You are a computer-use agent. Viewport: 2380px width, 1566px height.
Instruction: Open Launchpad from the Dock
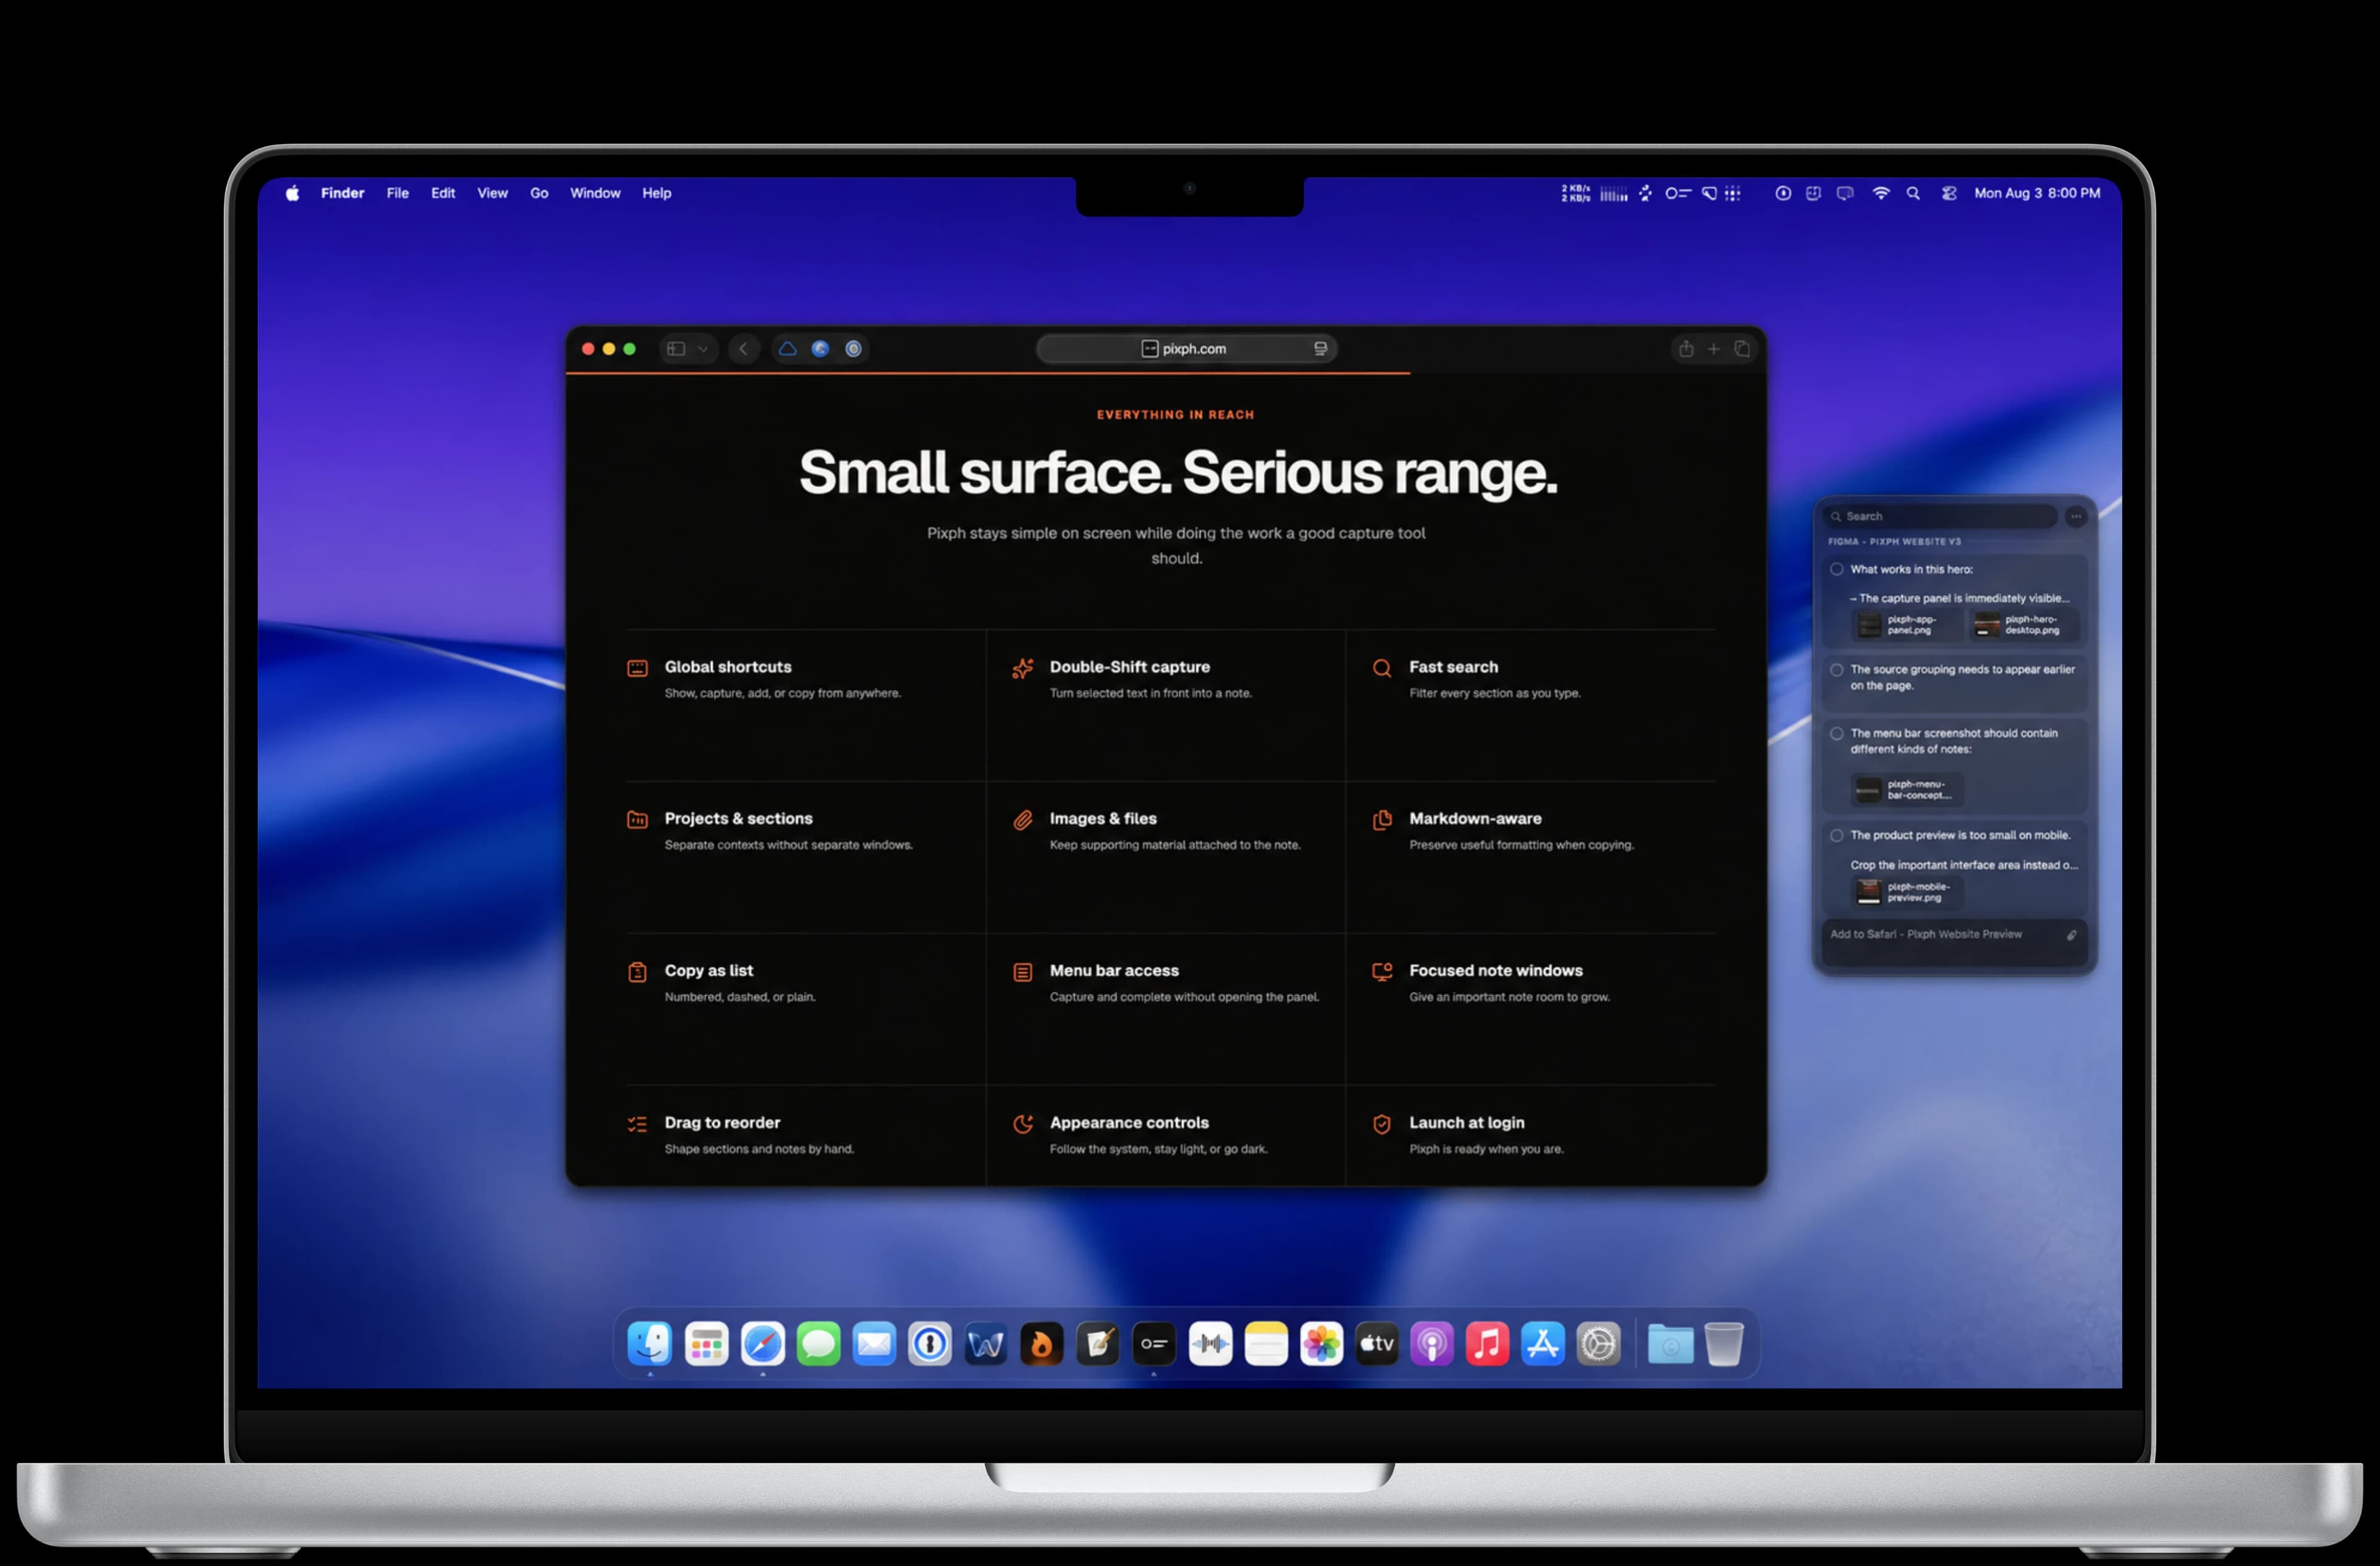[706, 1343]
